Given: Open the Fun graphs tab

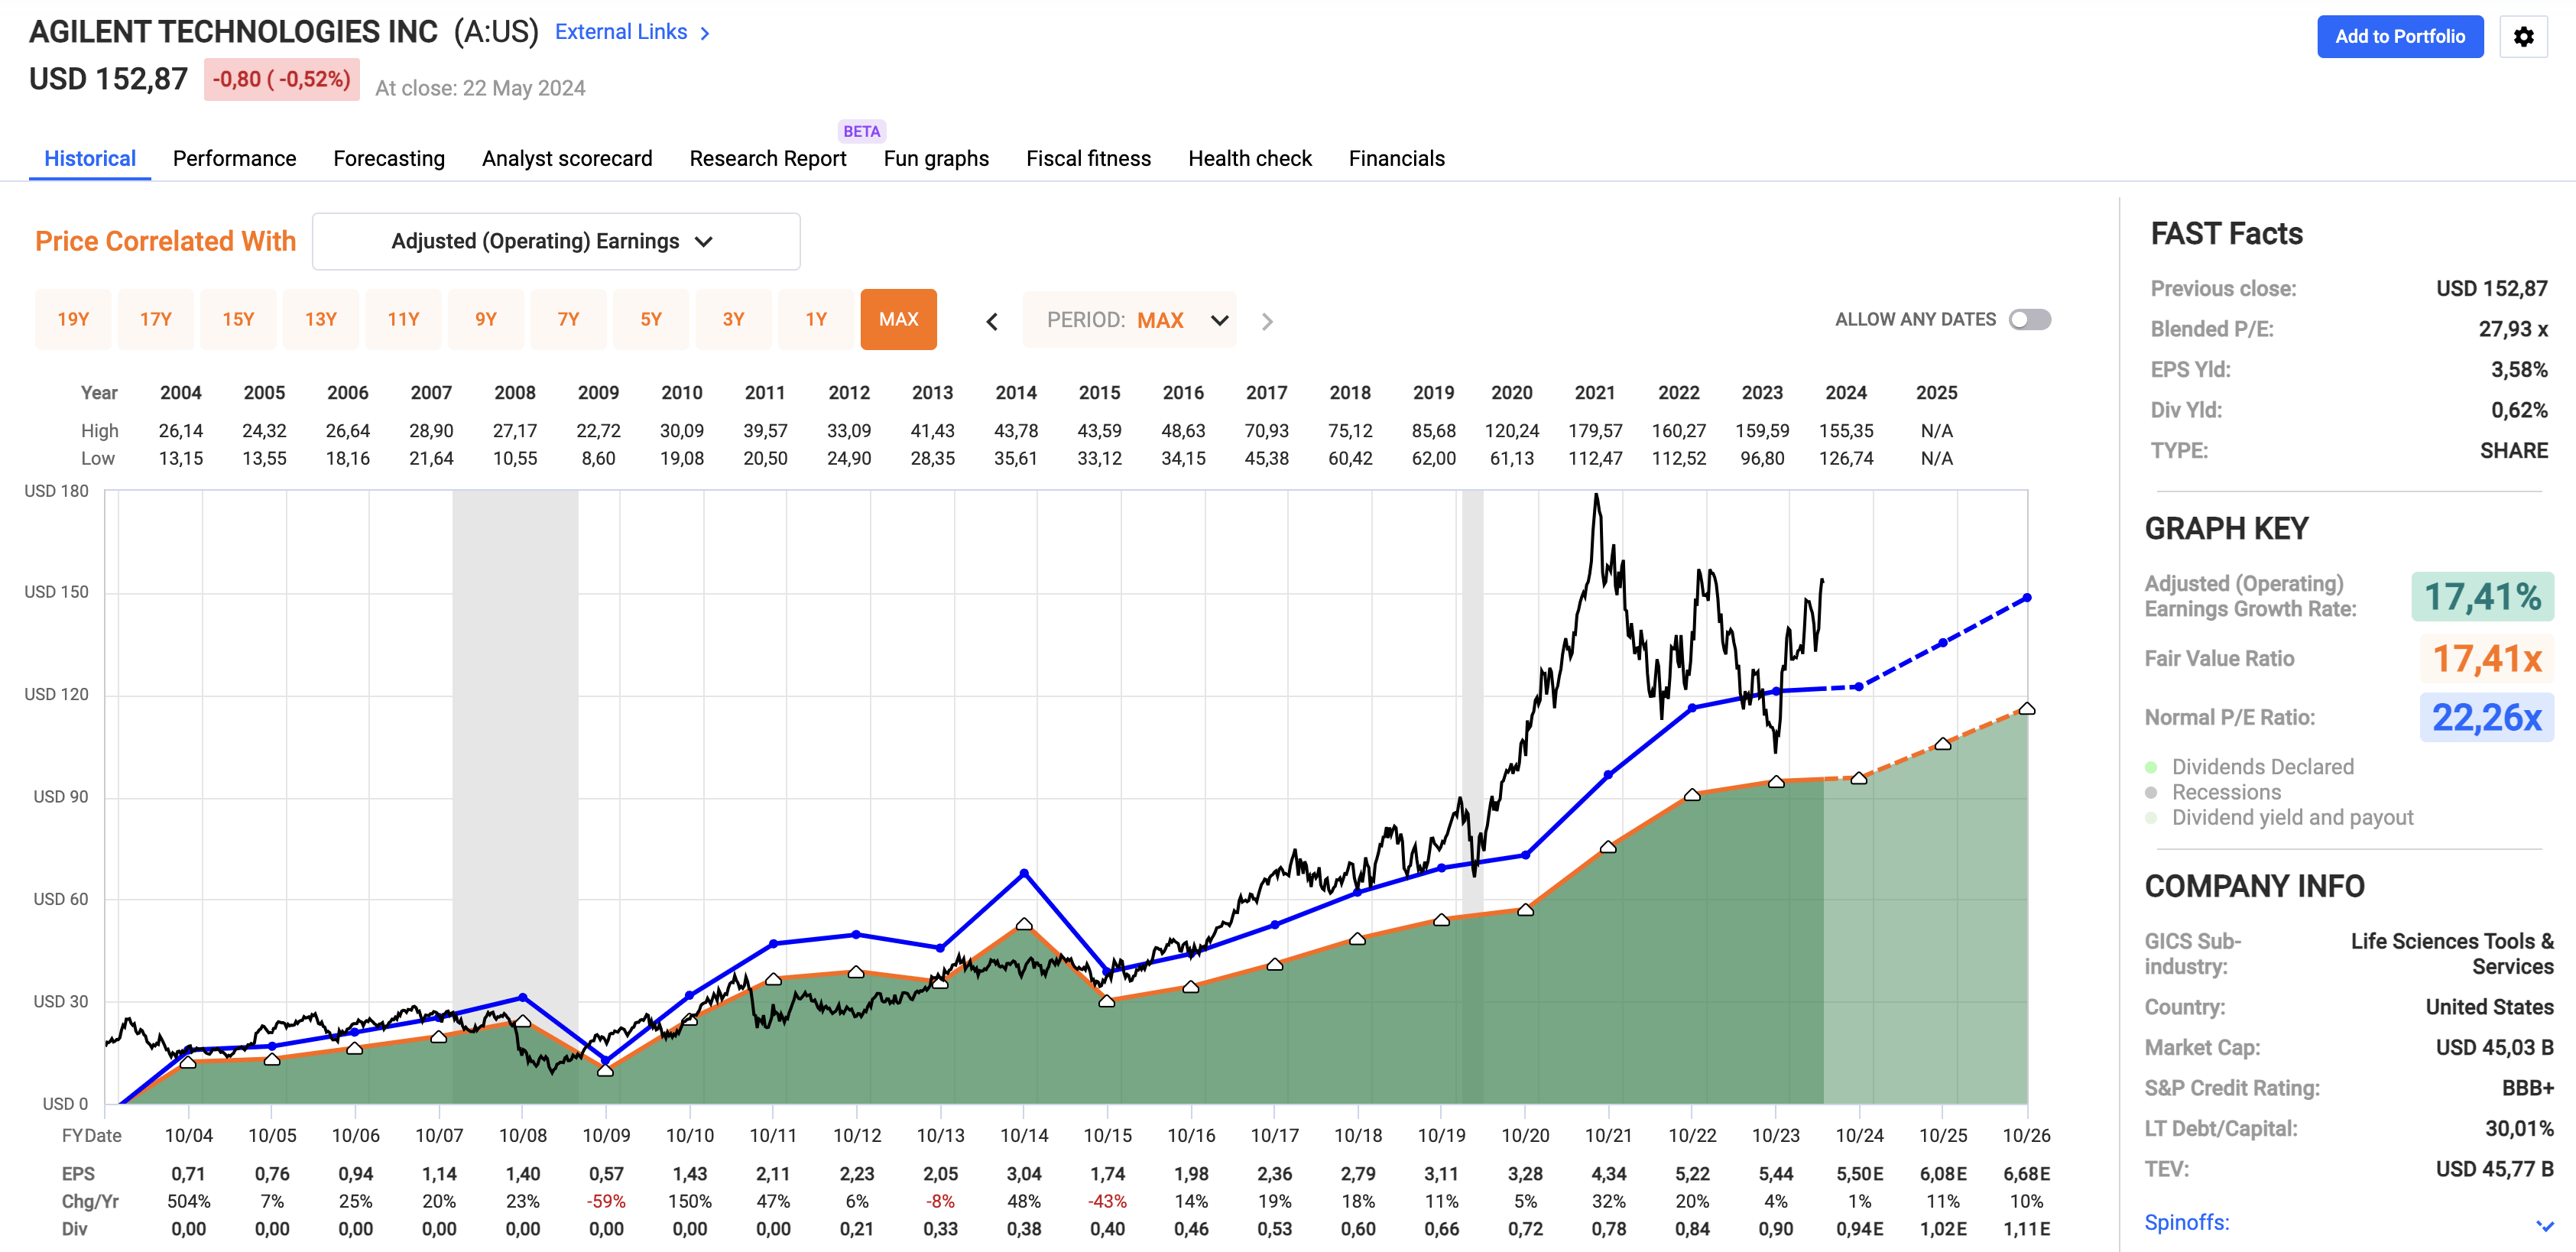Looking at the screenshot, I should tap(936, 158).
